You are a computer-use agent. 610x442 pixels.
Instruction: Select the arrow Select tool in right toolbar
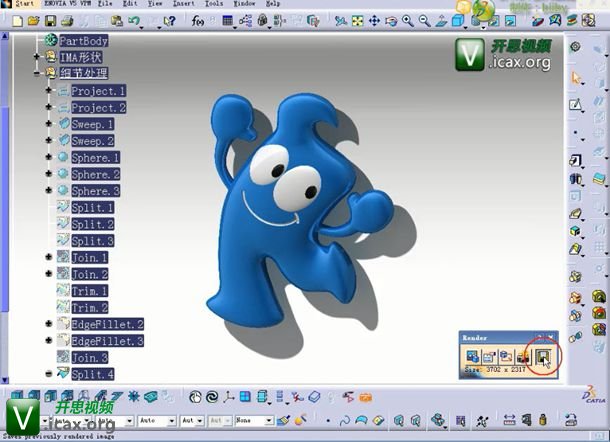[x=576, y=78]
